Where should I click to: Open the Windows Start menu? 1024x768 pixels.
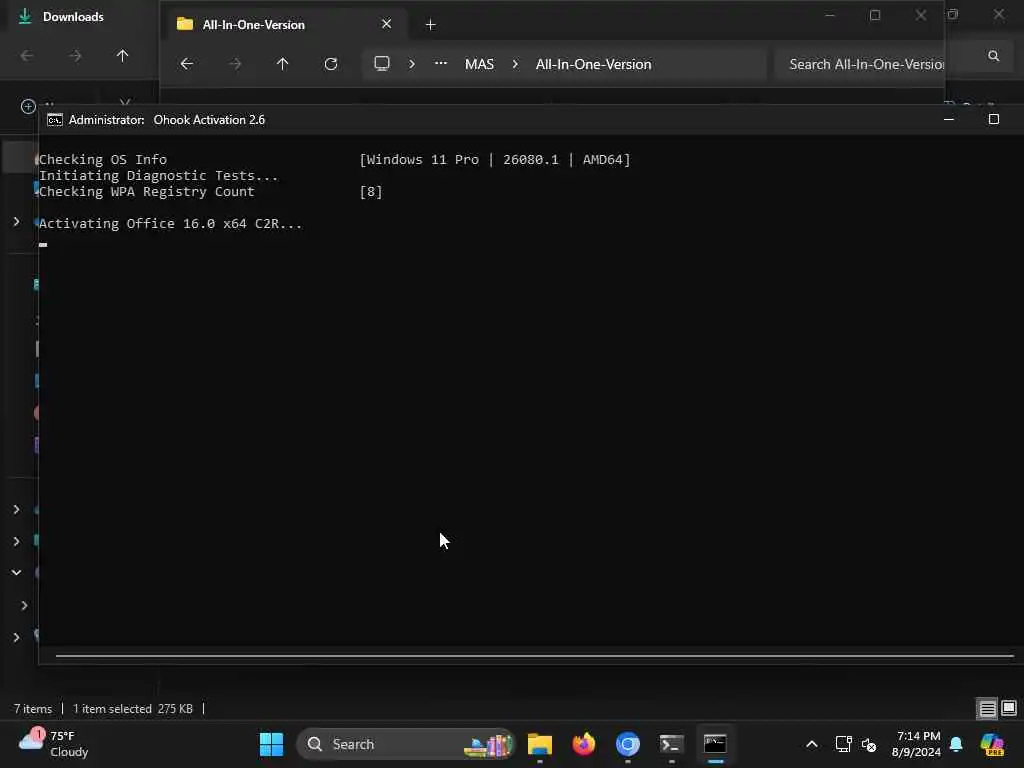[x=271, y=744]
